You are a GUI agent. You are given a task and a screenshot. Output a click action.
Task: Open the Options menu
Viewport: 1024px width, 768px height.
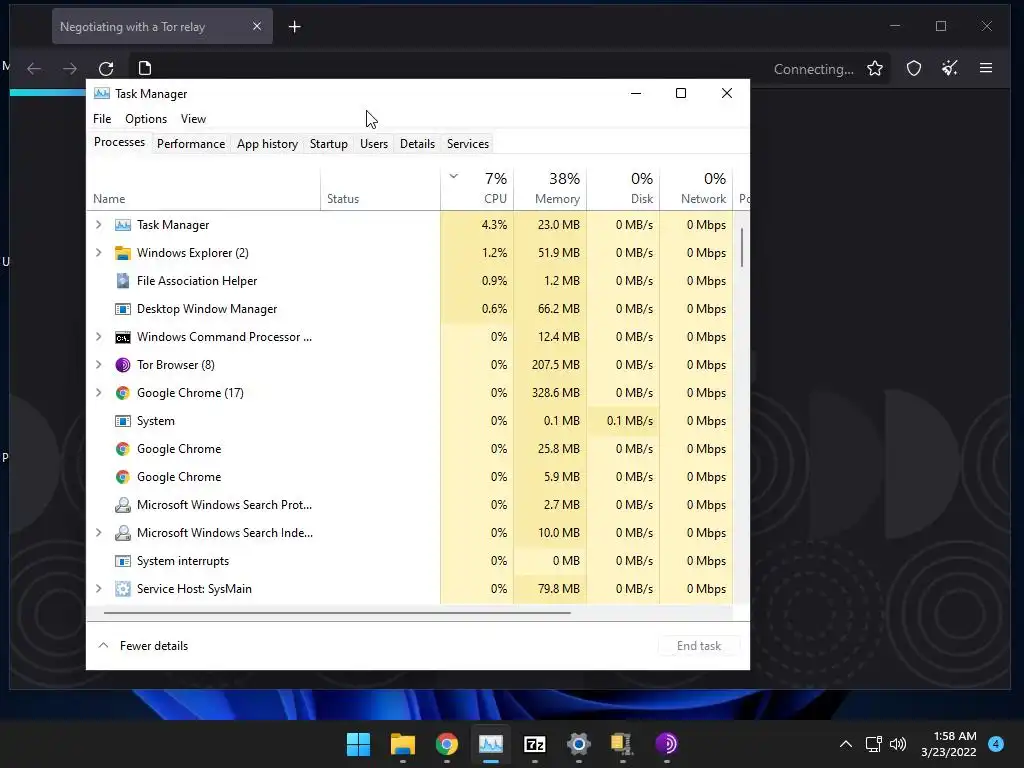point(146,119)
